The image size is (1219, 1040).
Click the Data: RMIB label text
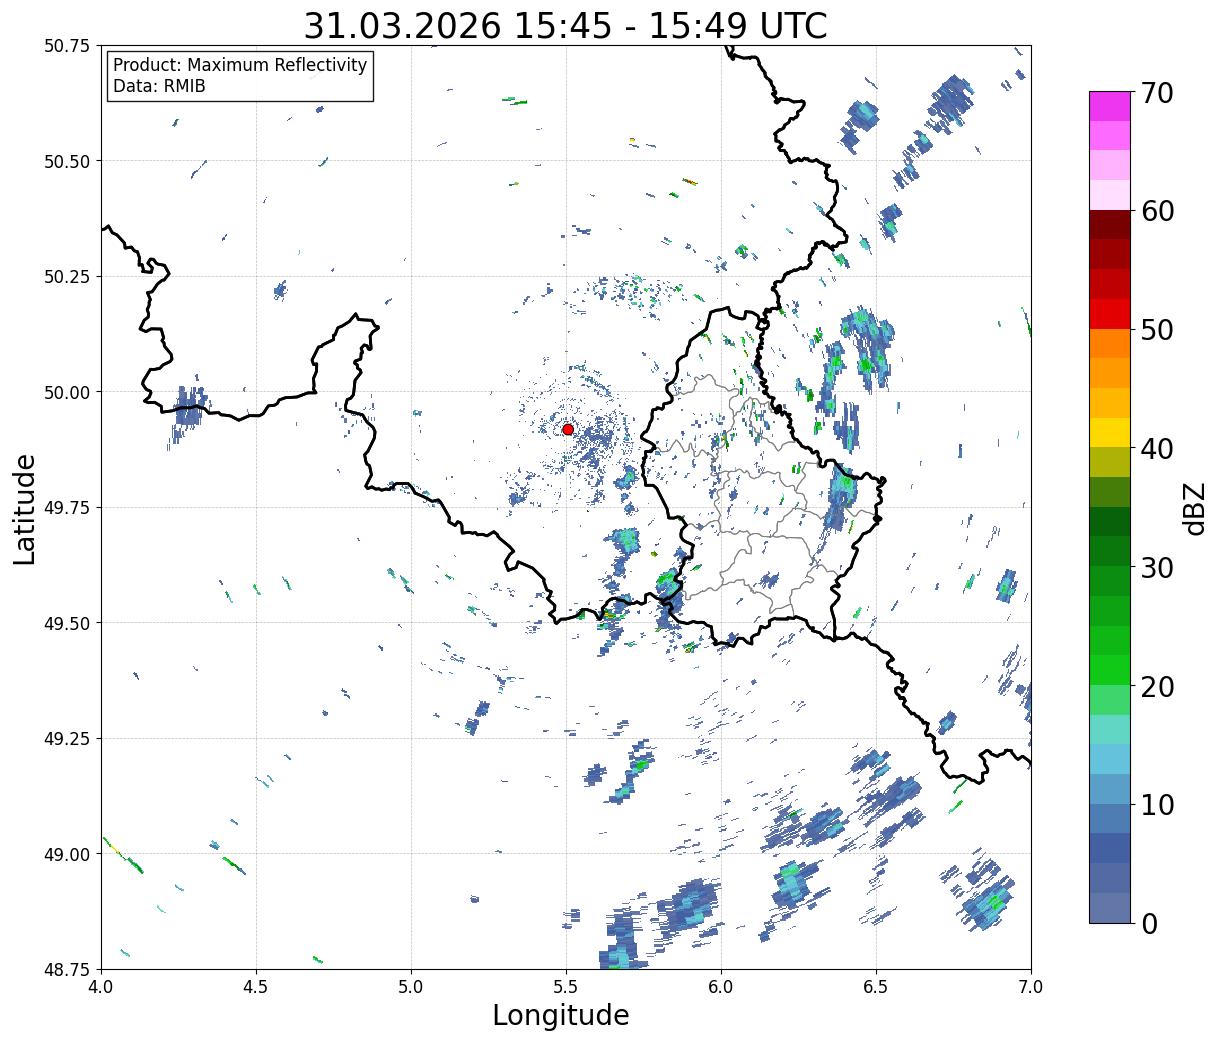coord(159,87)
